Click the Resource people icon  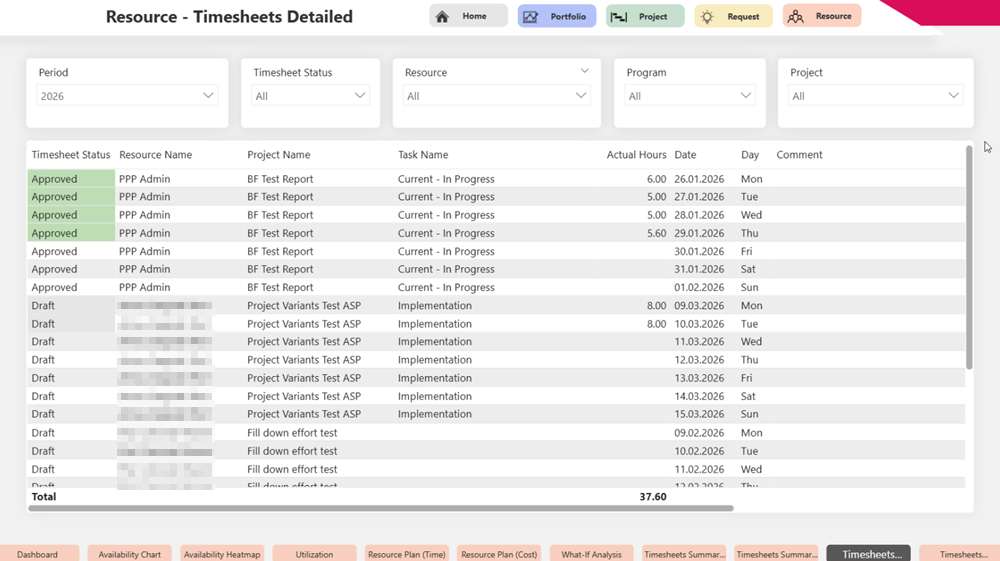[795, 17]
